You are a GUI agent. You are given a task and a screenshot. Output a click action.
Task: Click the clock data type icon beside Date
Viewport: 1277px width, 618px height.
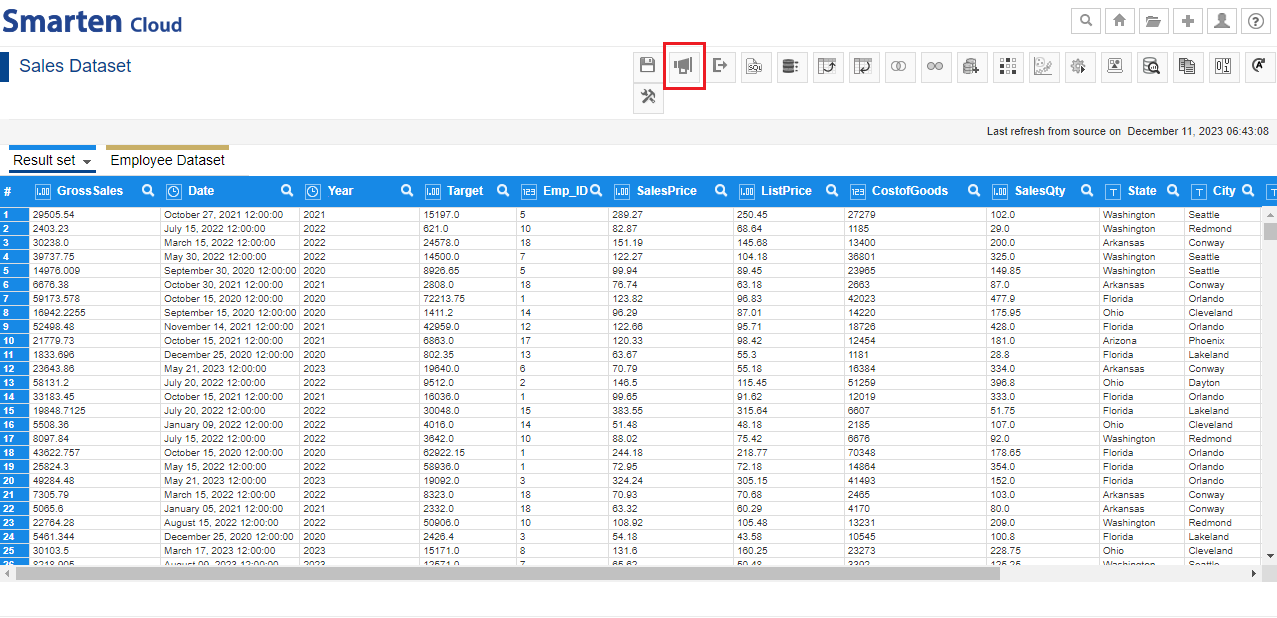pos(174,191)
